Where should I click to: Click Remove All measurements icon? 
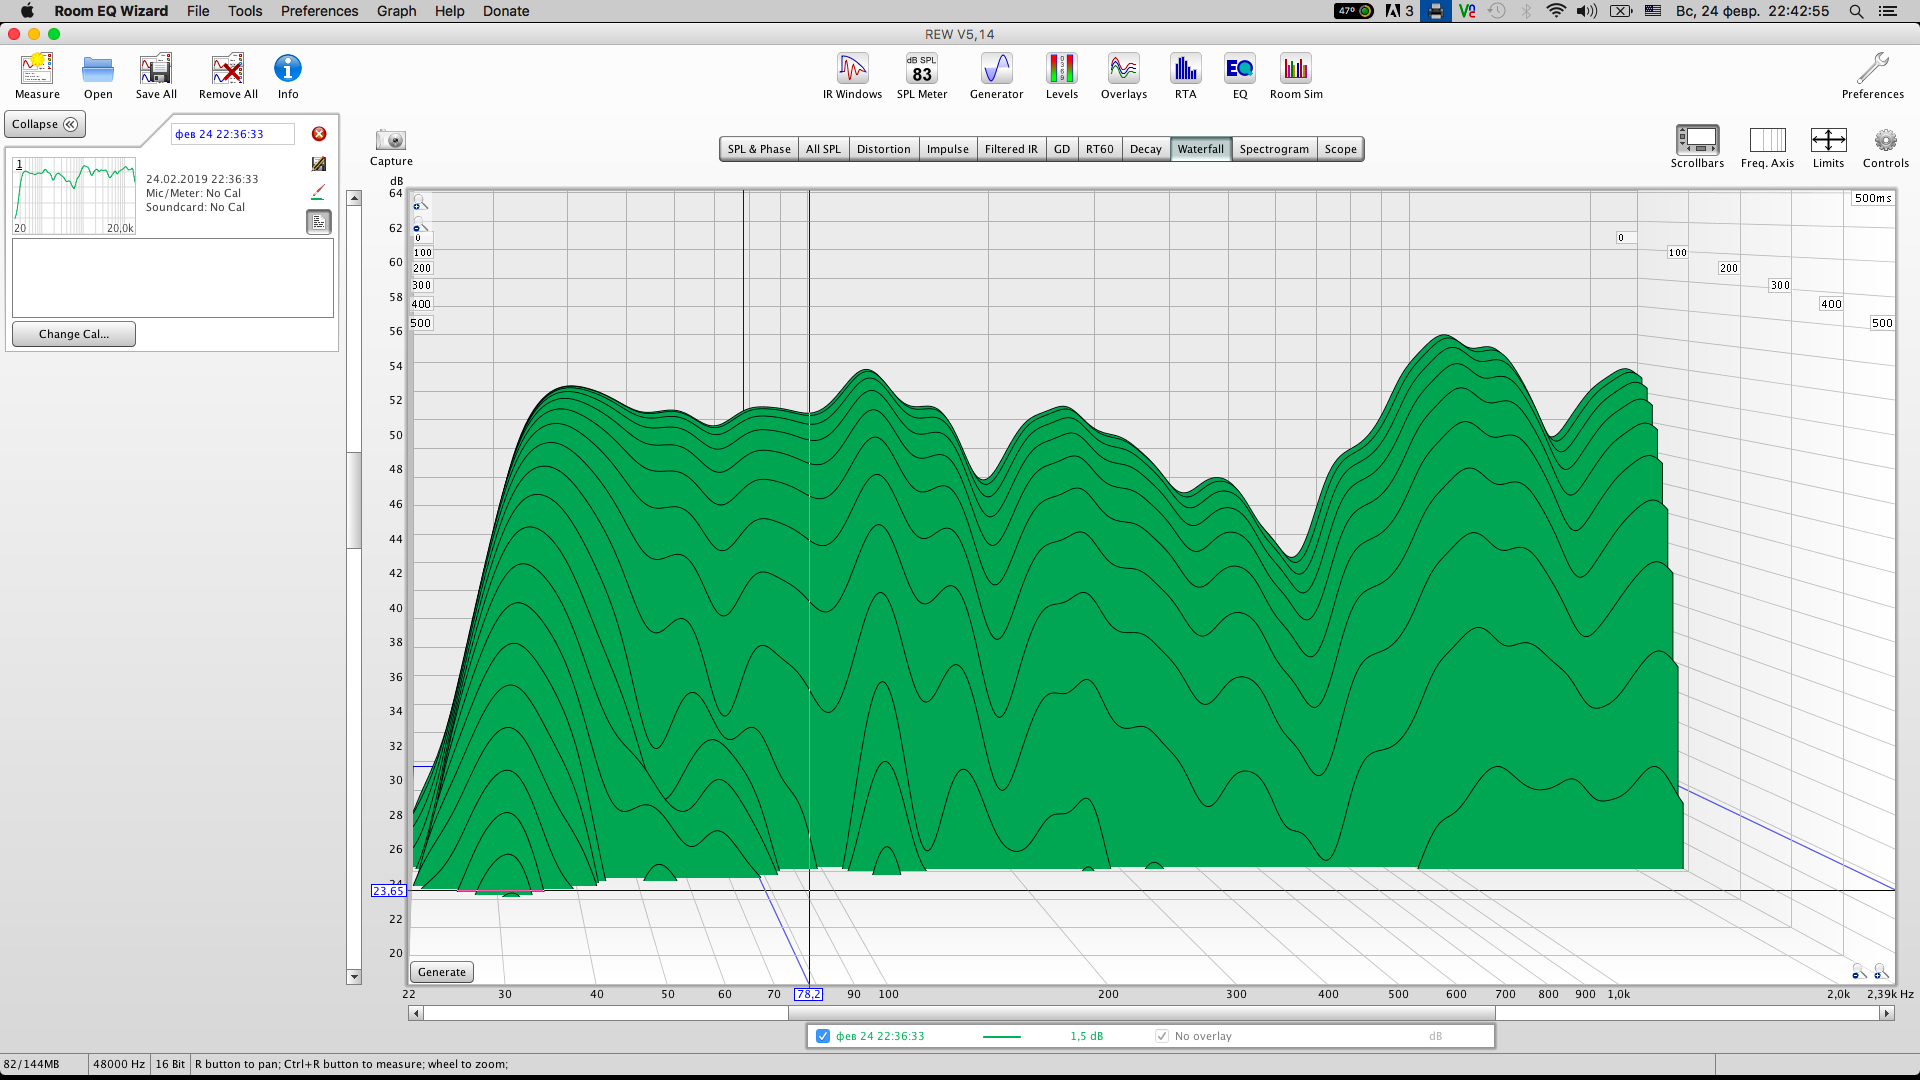tap(228, 70)
